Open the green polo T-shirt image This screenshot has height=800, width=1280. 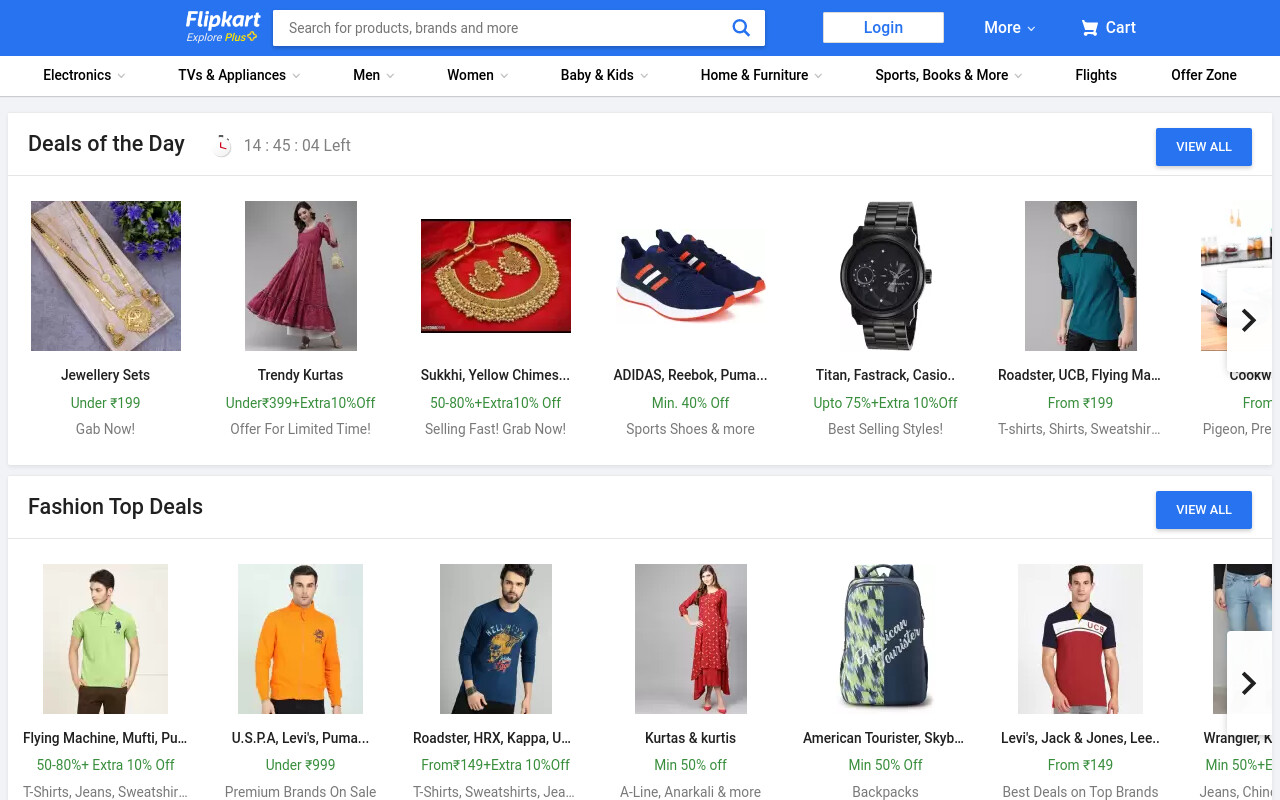pyautogui.click(x=106, y=639)
